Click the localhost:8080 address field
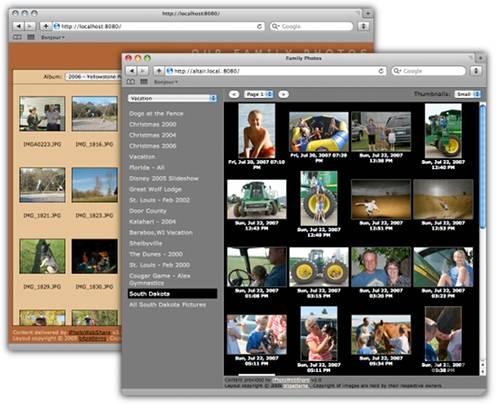This screenshot has height=404, width=500. pos(158,26)
